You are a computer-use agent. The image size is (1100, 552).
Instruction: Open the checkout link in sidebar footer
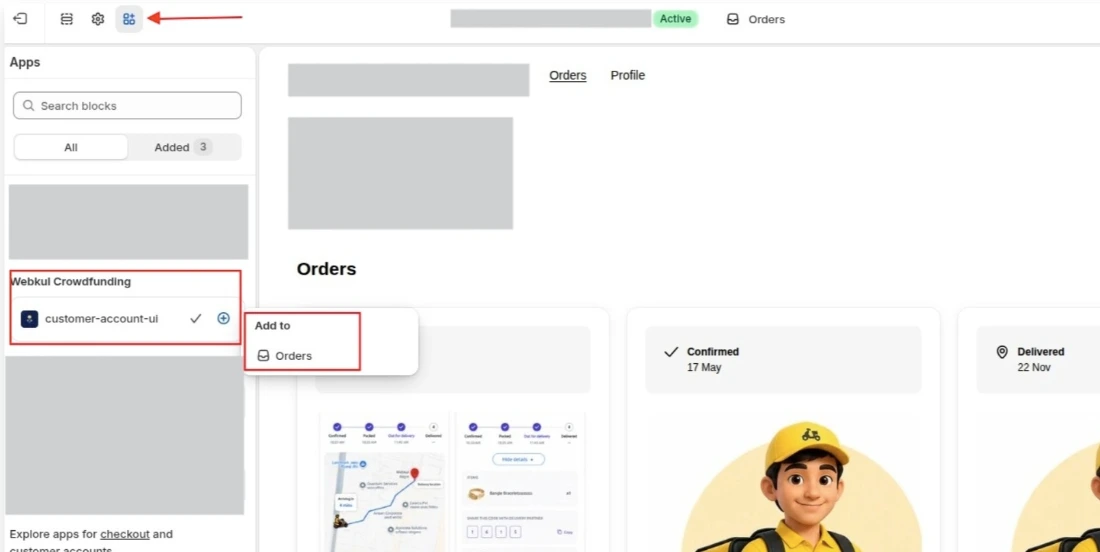(x=125, y=534)
